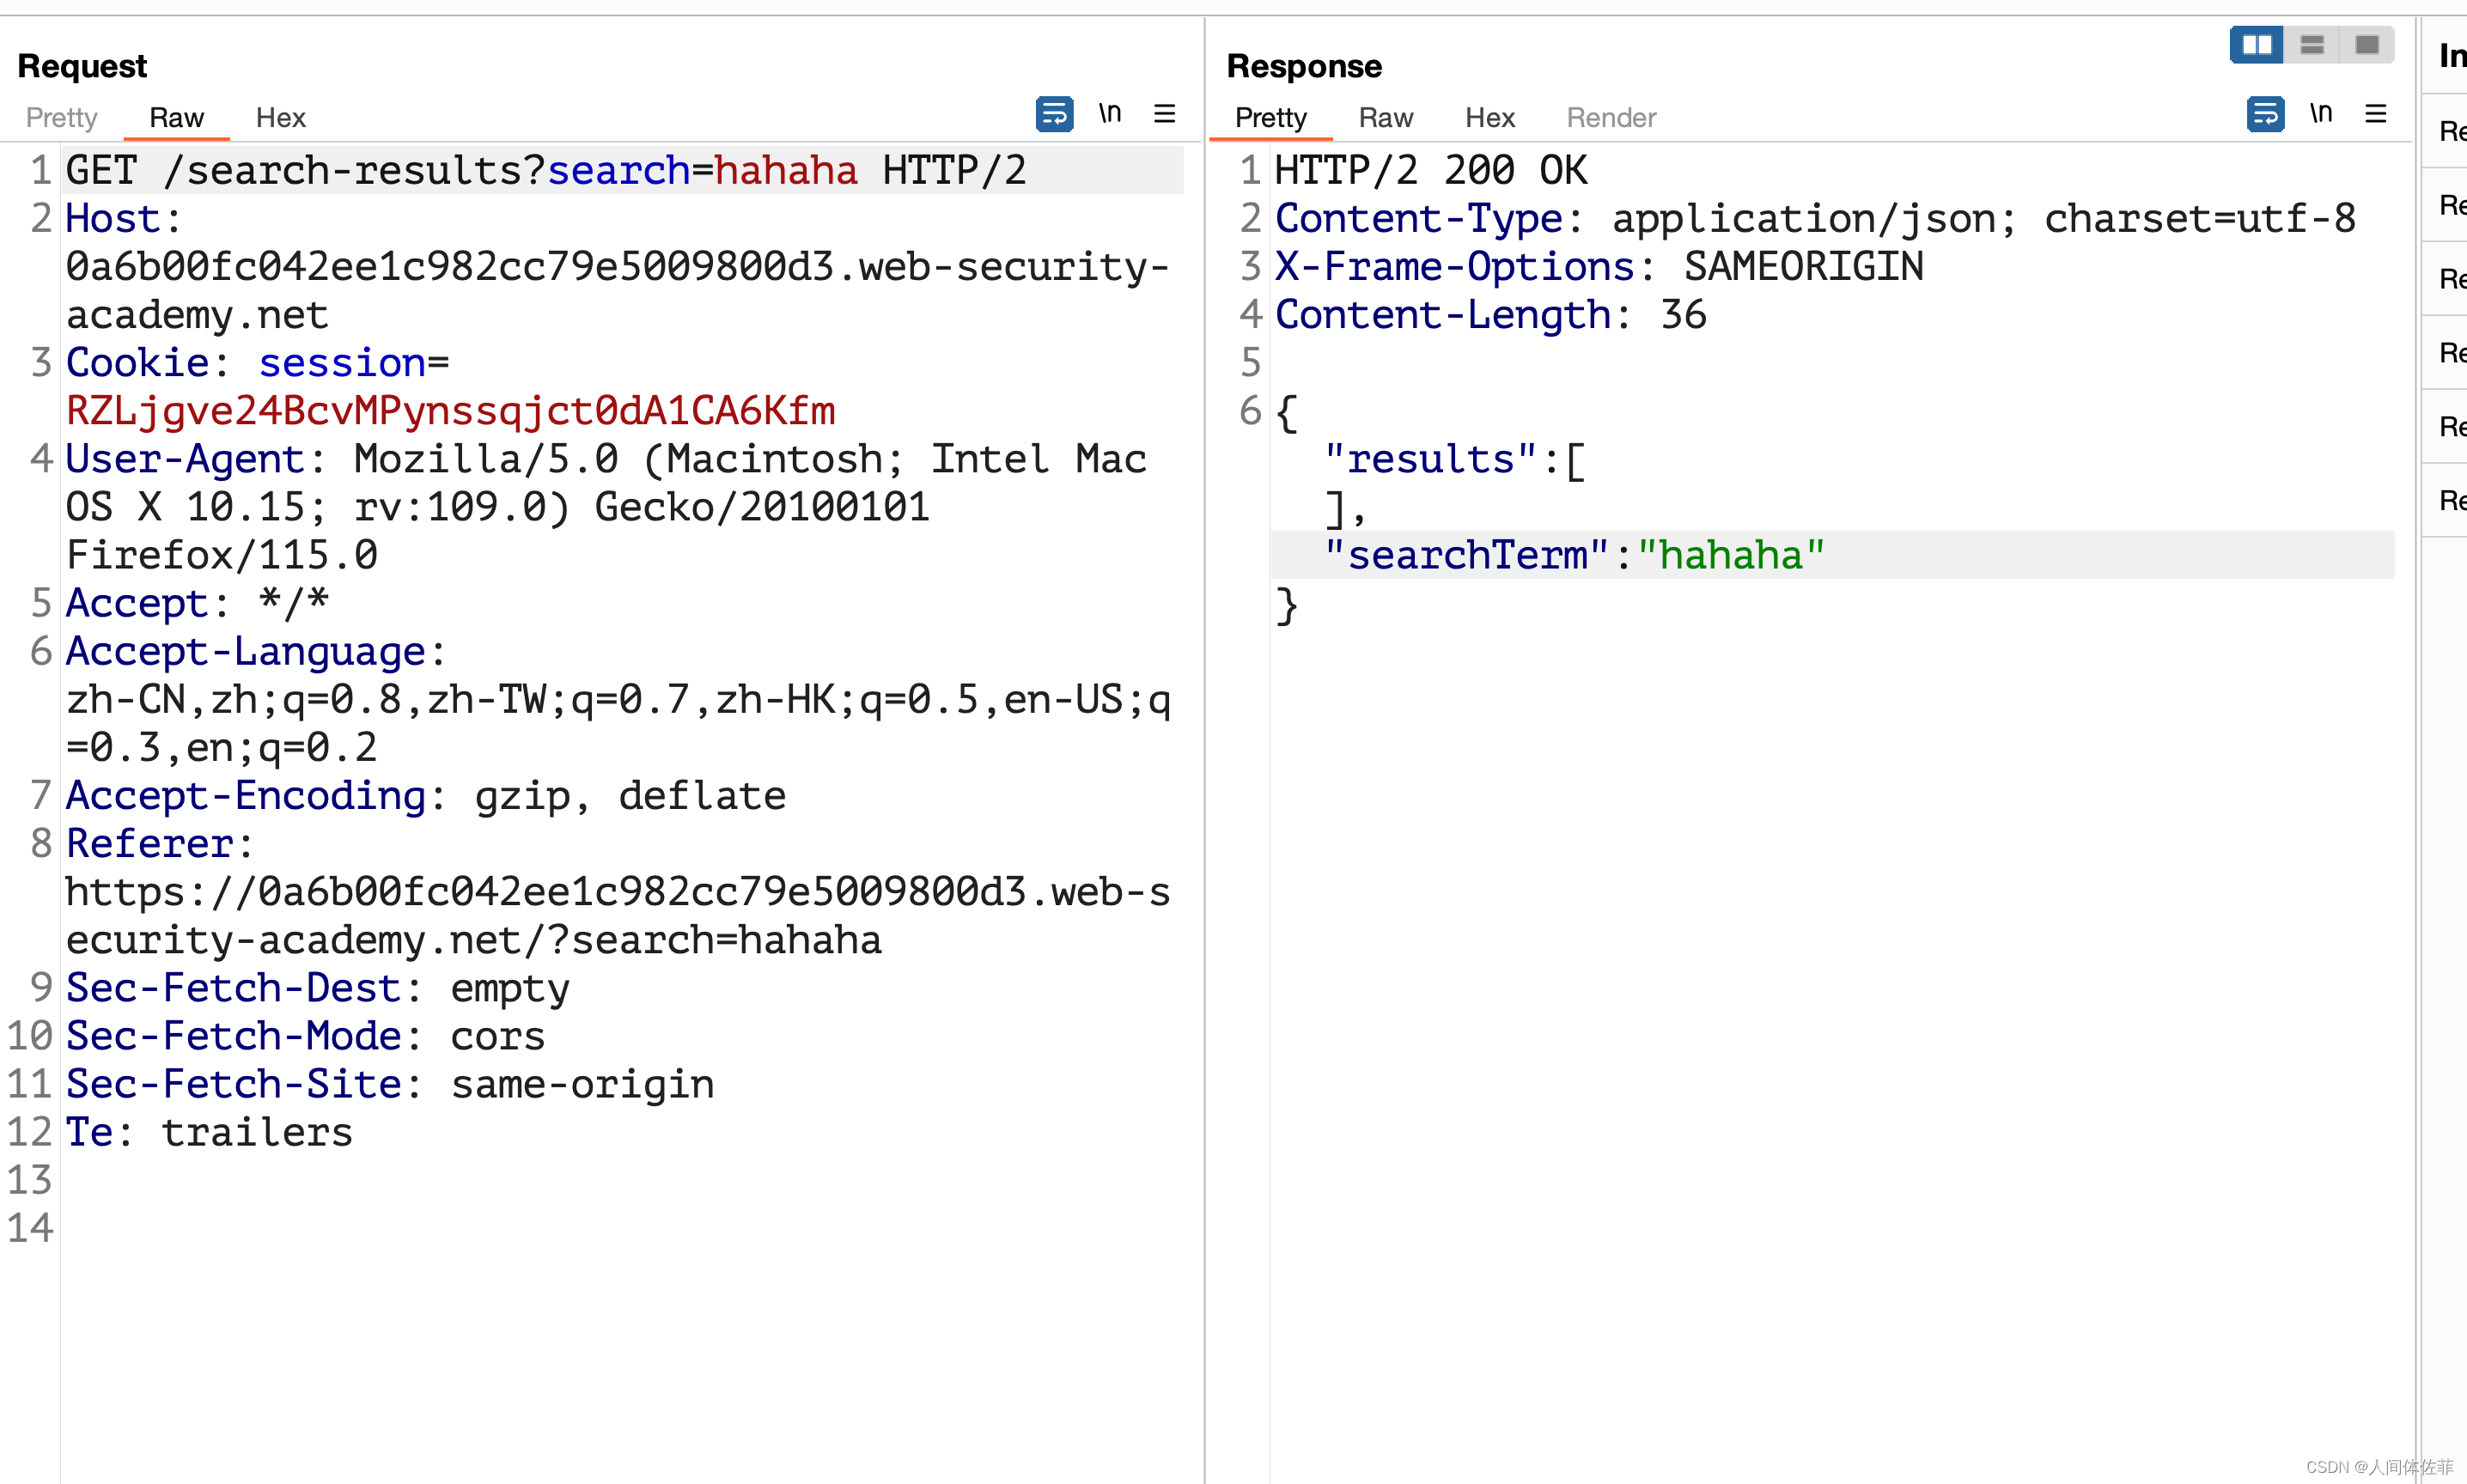This screenshot has width=2467, height=1484.
Task: Open Request panel options hamburger menu
Action: coord(1164,114)
